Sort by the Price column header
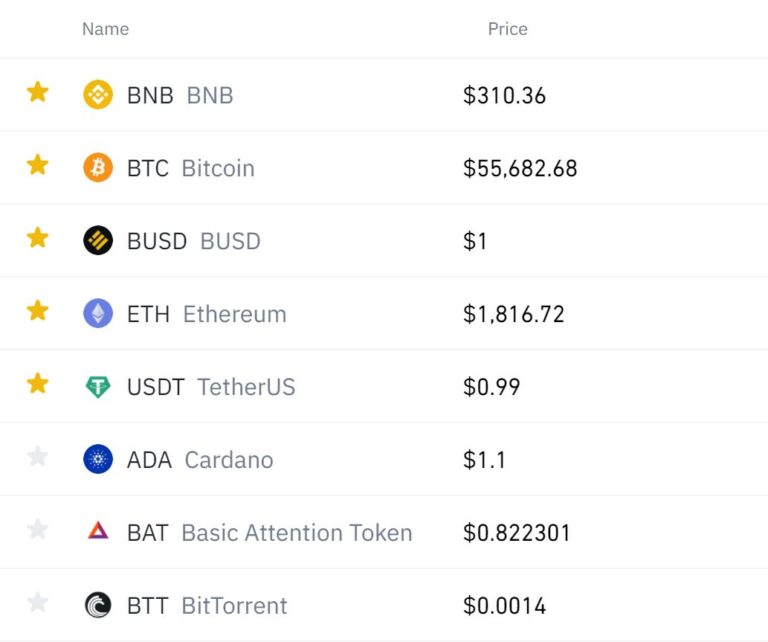The width and height of the screenshot is (768, 642). (x=508, y=29)
